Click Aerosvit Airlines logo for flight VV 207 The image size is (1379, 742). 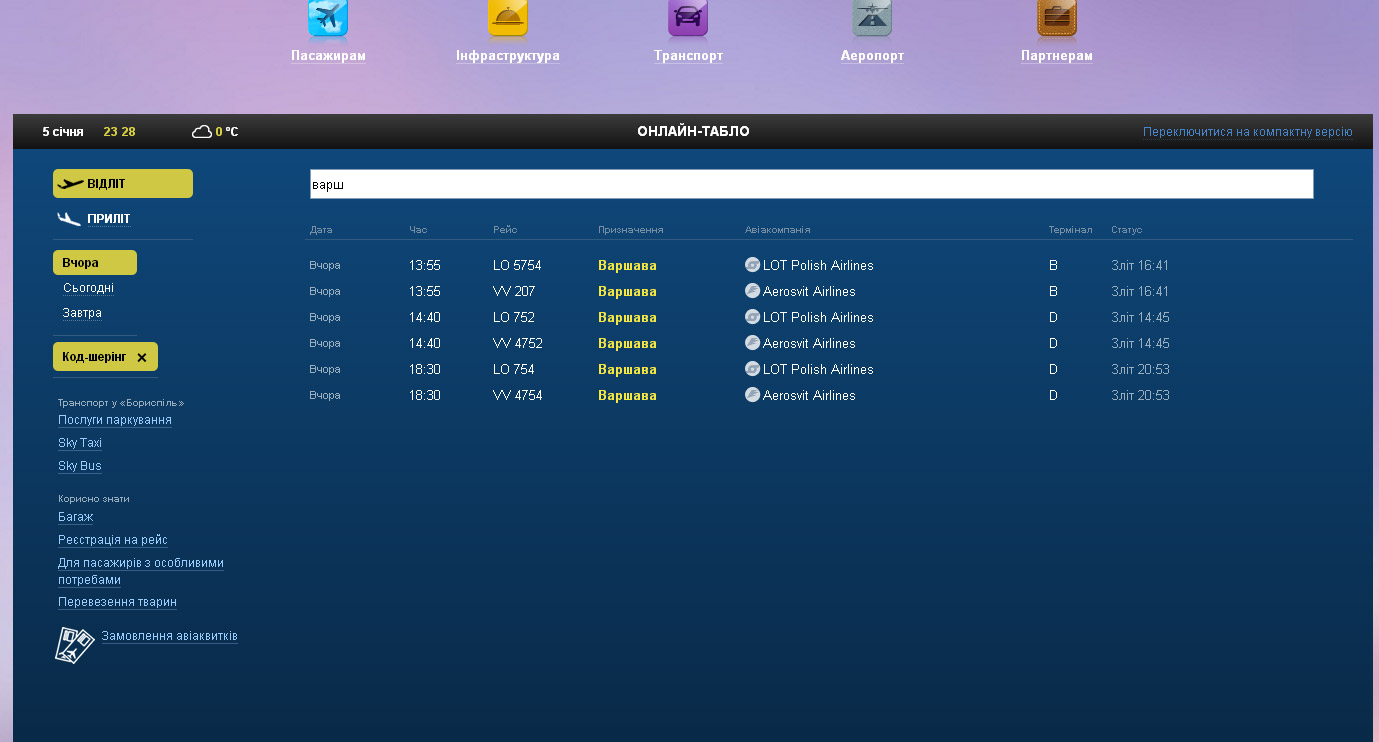point(753,291)
